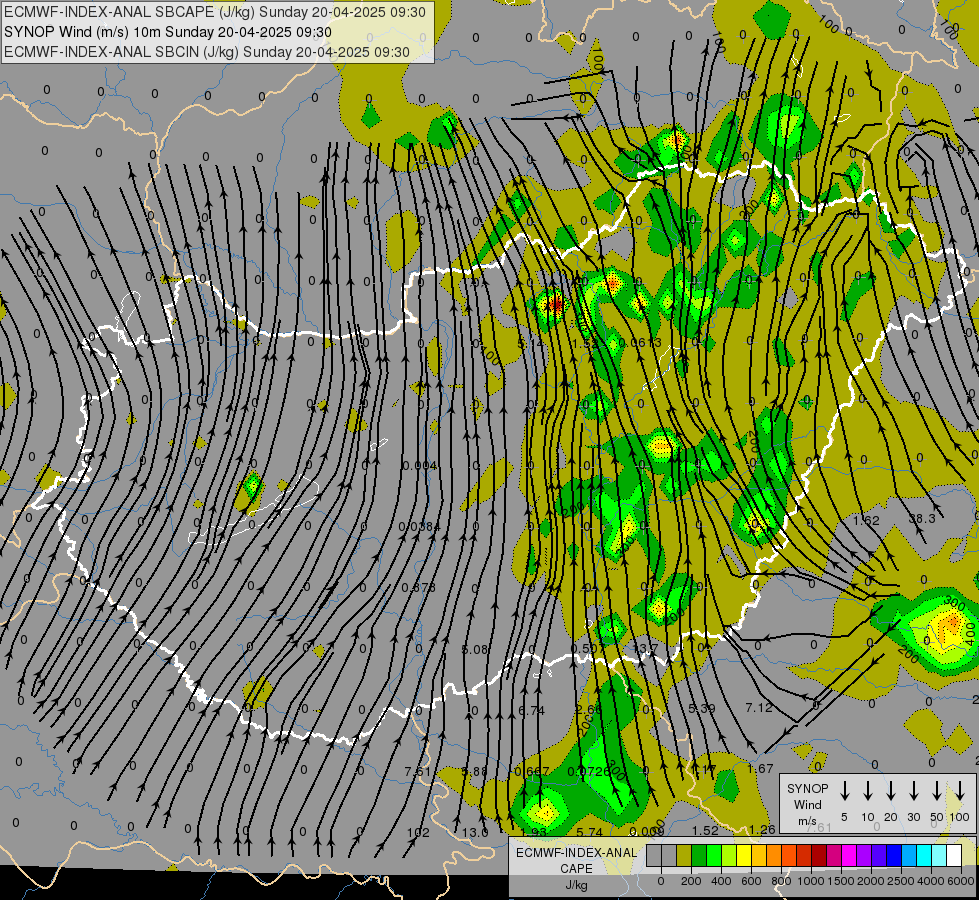The height and width of the screenshot is (900, 979).
Task: Select the SYNOP Wind 10m title line
Action: pos(168,32)
